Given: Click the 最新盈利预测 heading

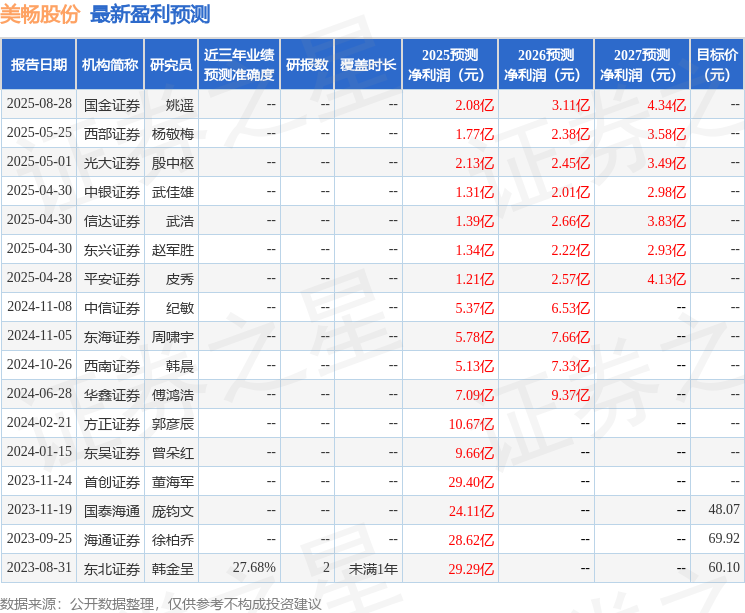Looking at the screenshot, I should tap(150, 14).
